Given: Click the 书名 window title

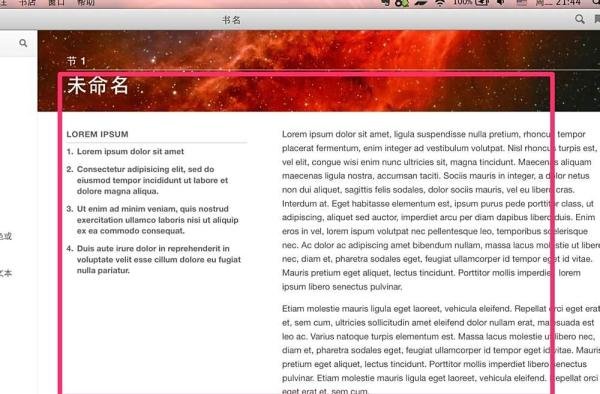Looking at the screenshot, I should point(231,20).
